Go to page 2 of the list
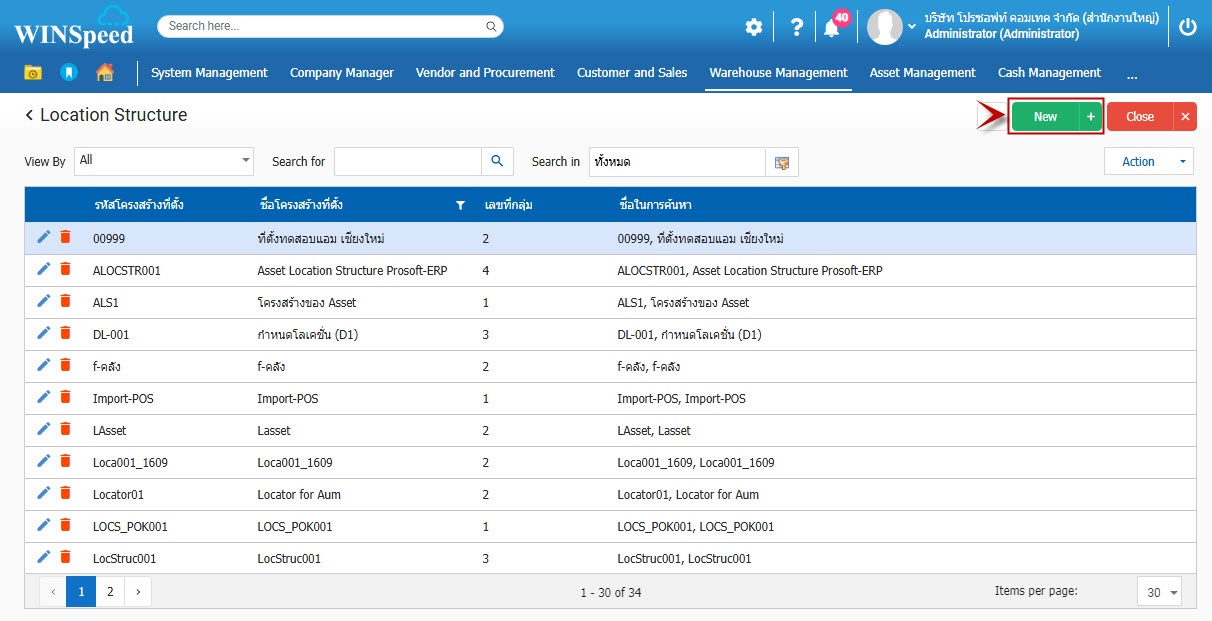This screenshot has height=621, width=1212. pos(110,592)
